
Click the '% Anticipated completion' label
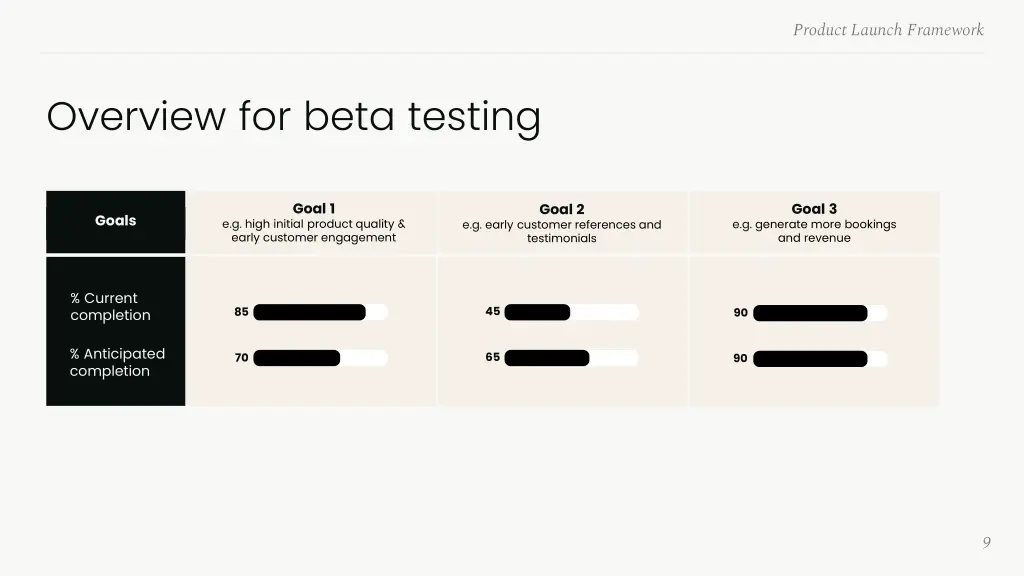[117, 362]
